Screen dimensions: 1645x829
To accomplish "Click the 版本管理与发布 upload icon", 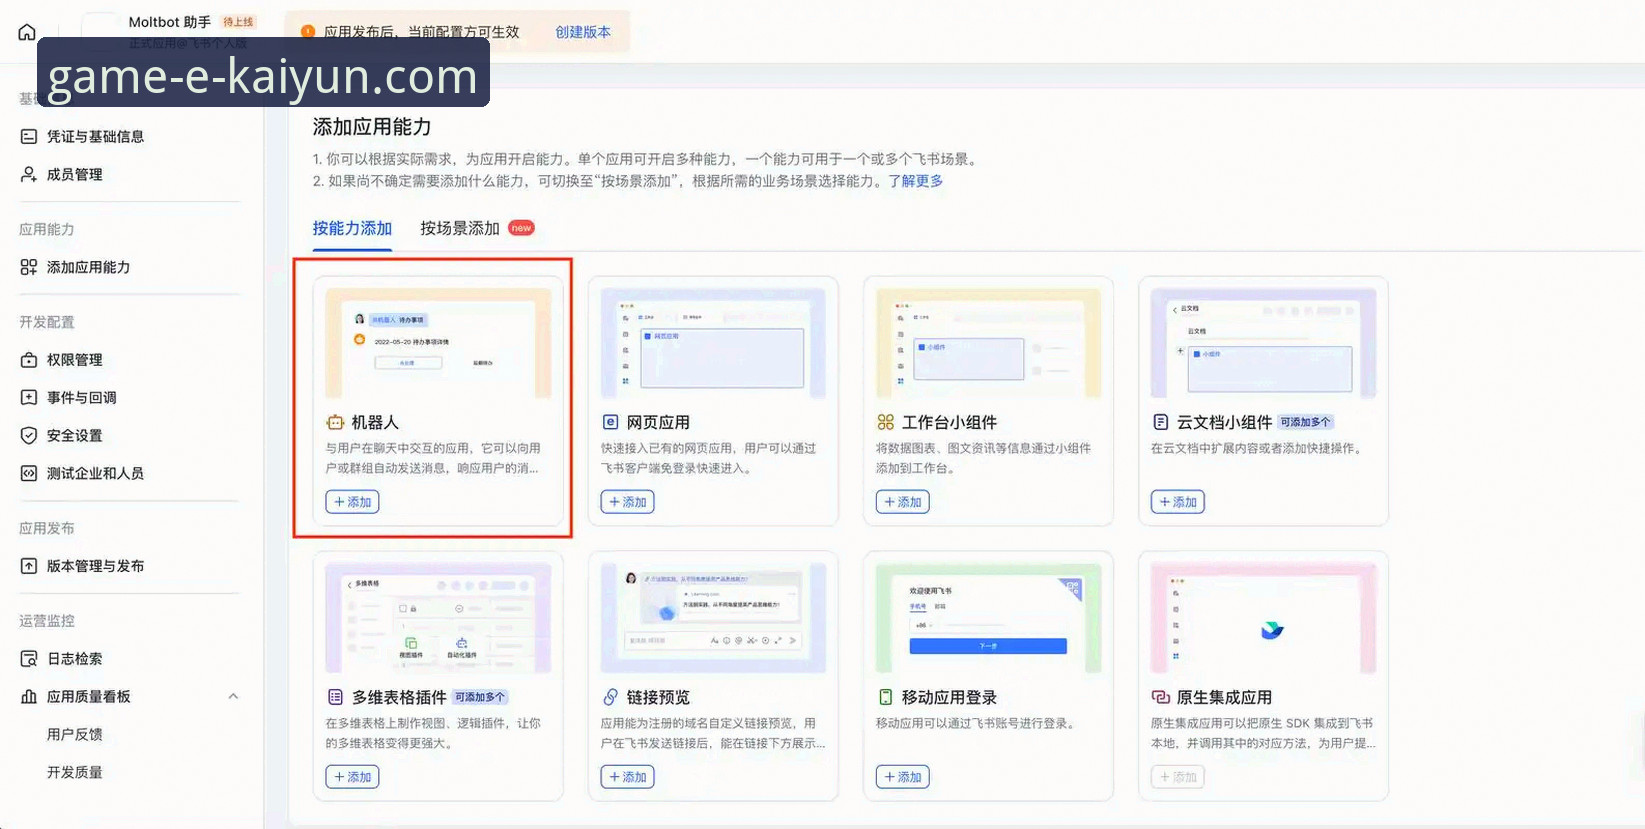I will [29, 566].
